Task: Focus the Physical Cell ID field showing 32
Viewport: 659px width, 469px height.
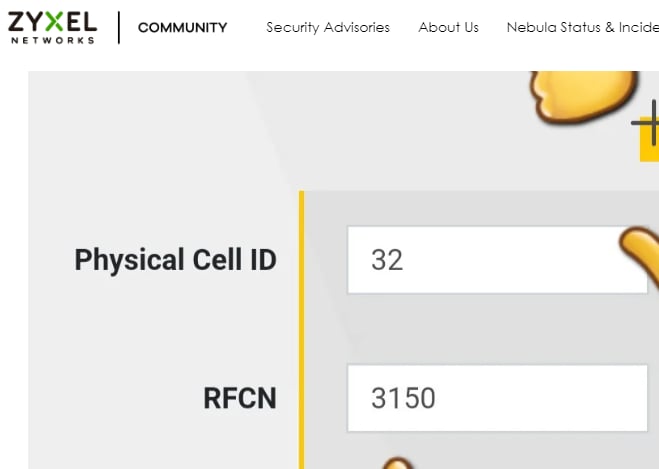Action: pos(497,260)
